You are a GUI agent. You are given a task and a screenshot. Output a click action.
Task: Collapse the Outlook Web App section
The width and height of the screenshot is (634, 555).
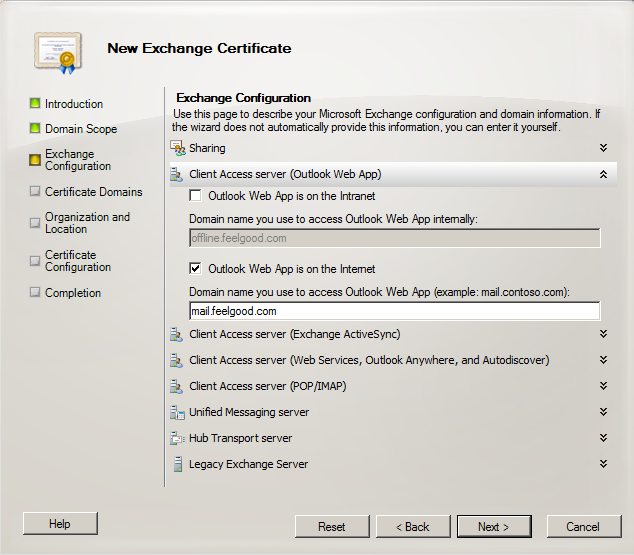click(x=603, y=174)
